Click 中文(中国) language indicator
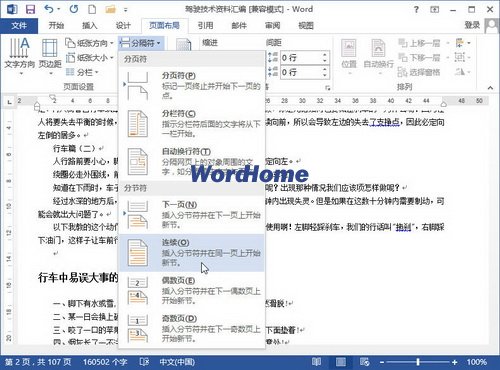This screenshot has width=500, height=370. (177, 362)
